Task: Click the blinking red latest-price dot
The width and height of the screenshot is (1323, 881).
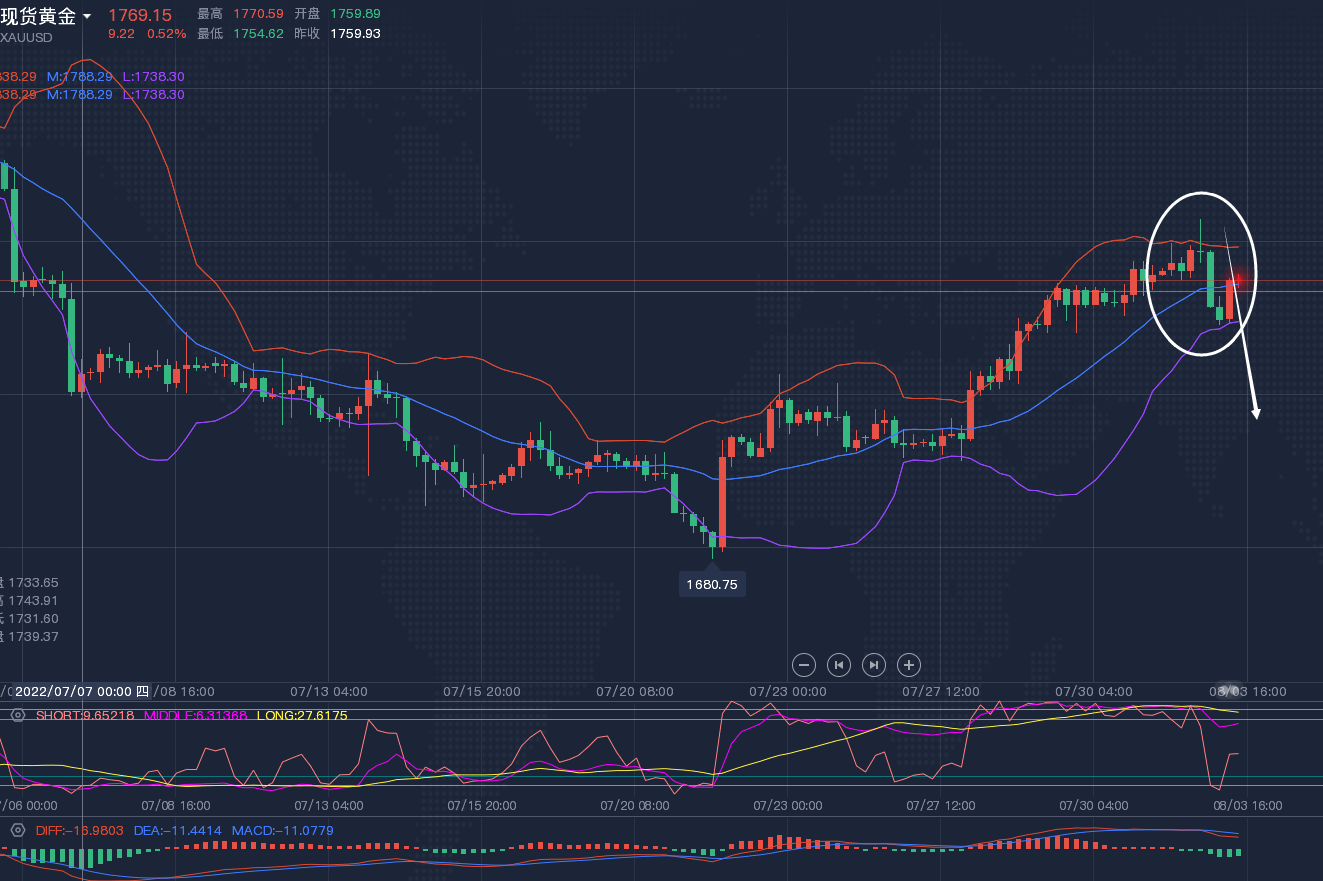Action: click(1239, 279)
